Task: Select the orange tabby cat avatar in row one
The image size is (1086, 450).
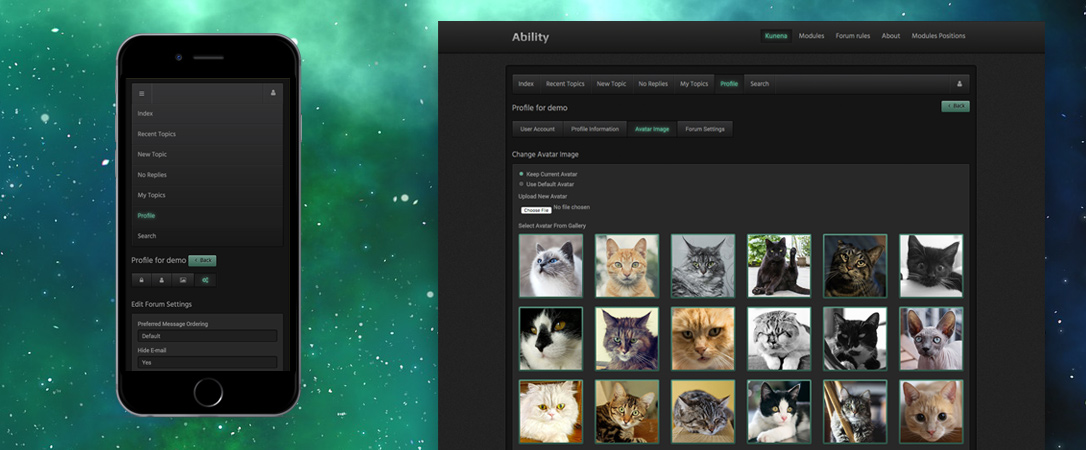Action: [627, 266]
